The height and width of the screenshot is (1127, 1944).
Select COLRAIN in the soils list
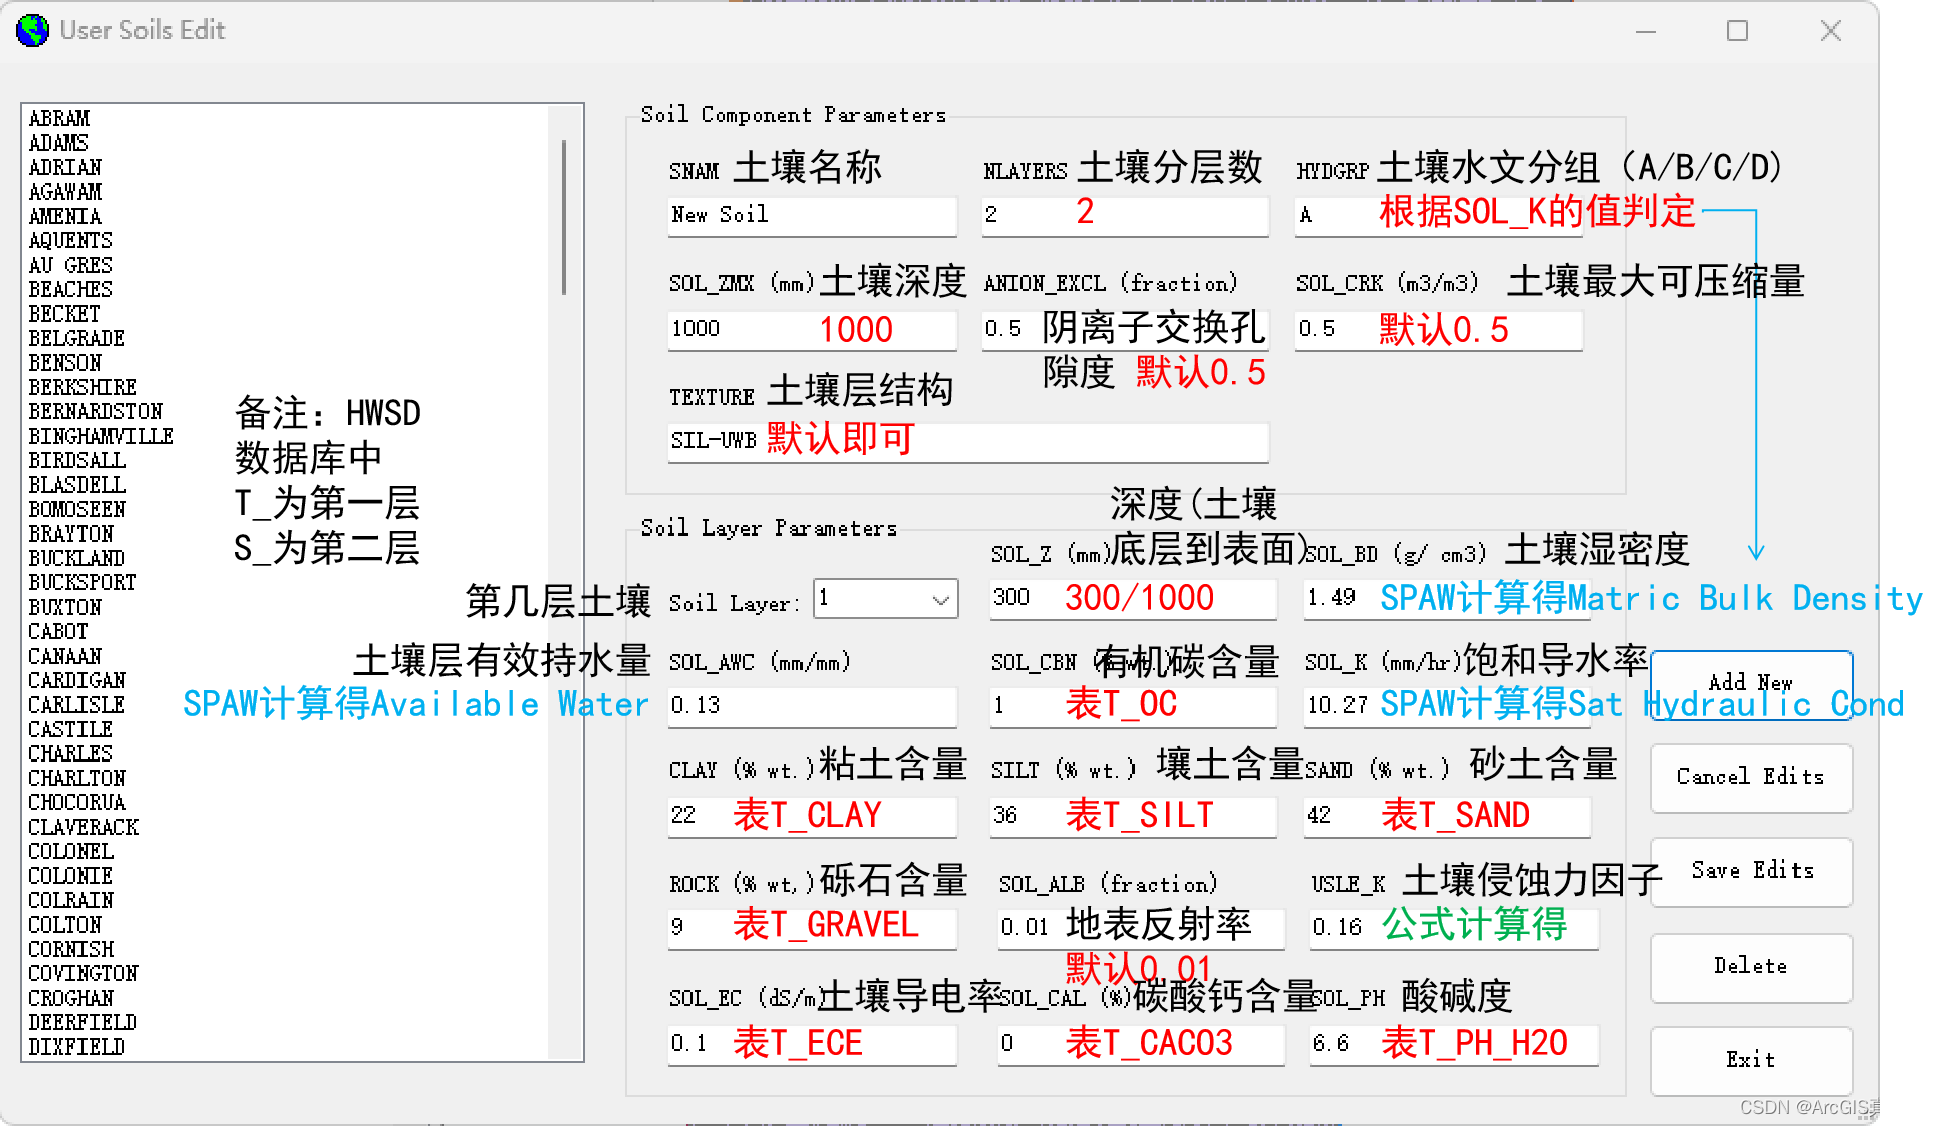click(71, 901)
